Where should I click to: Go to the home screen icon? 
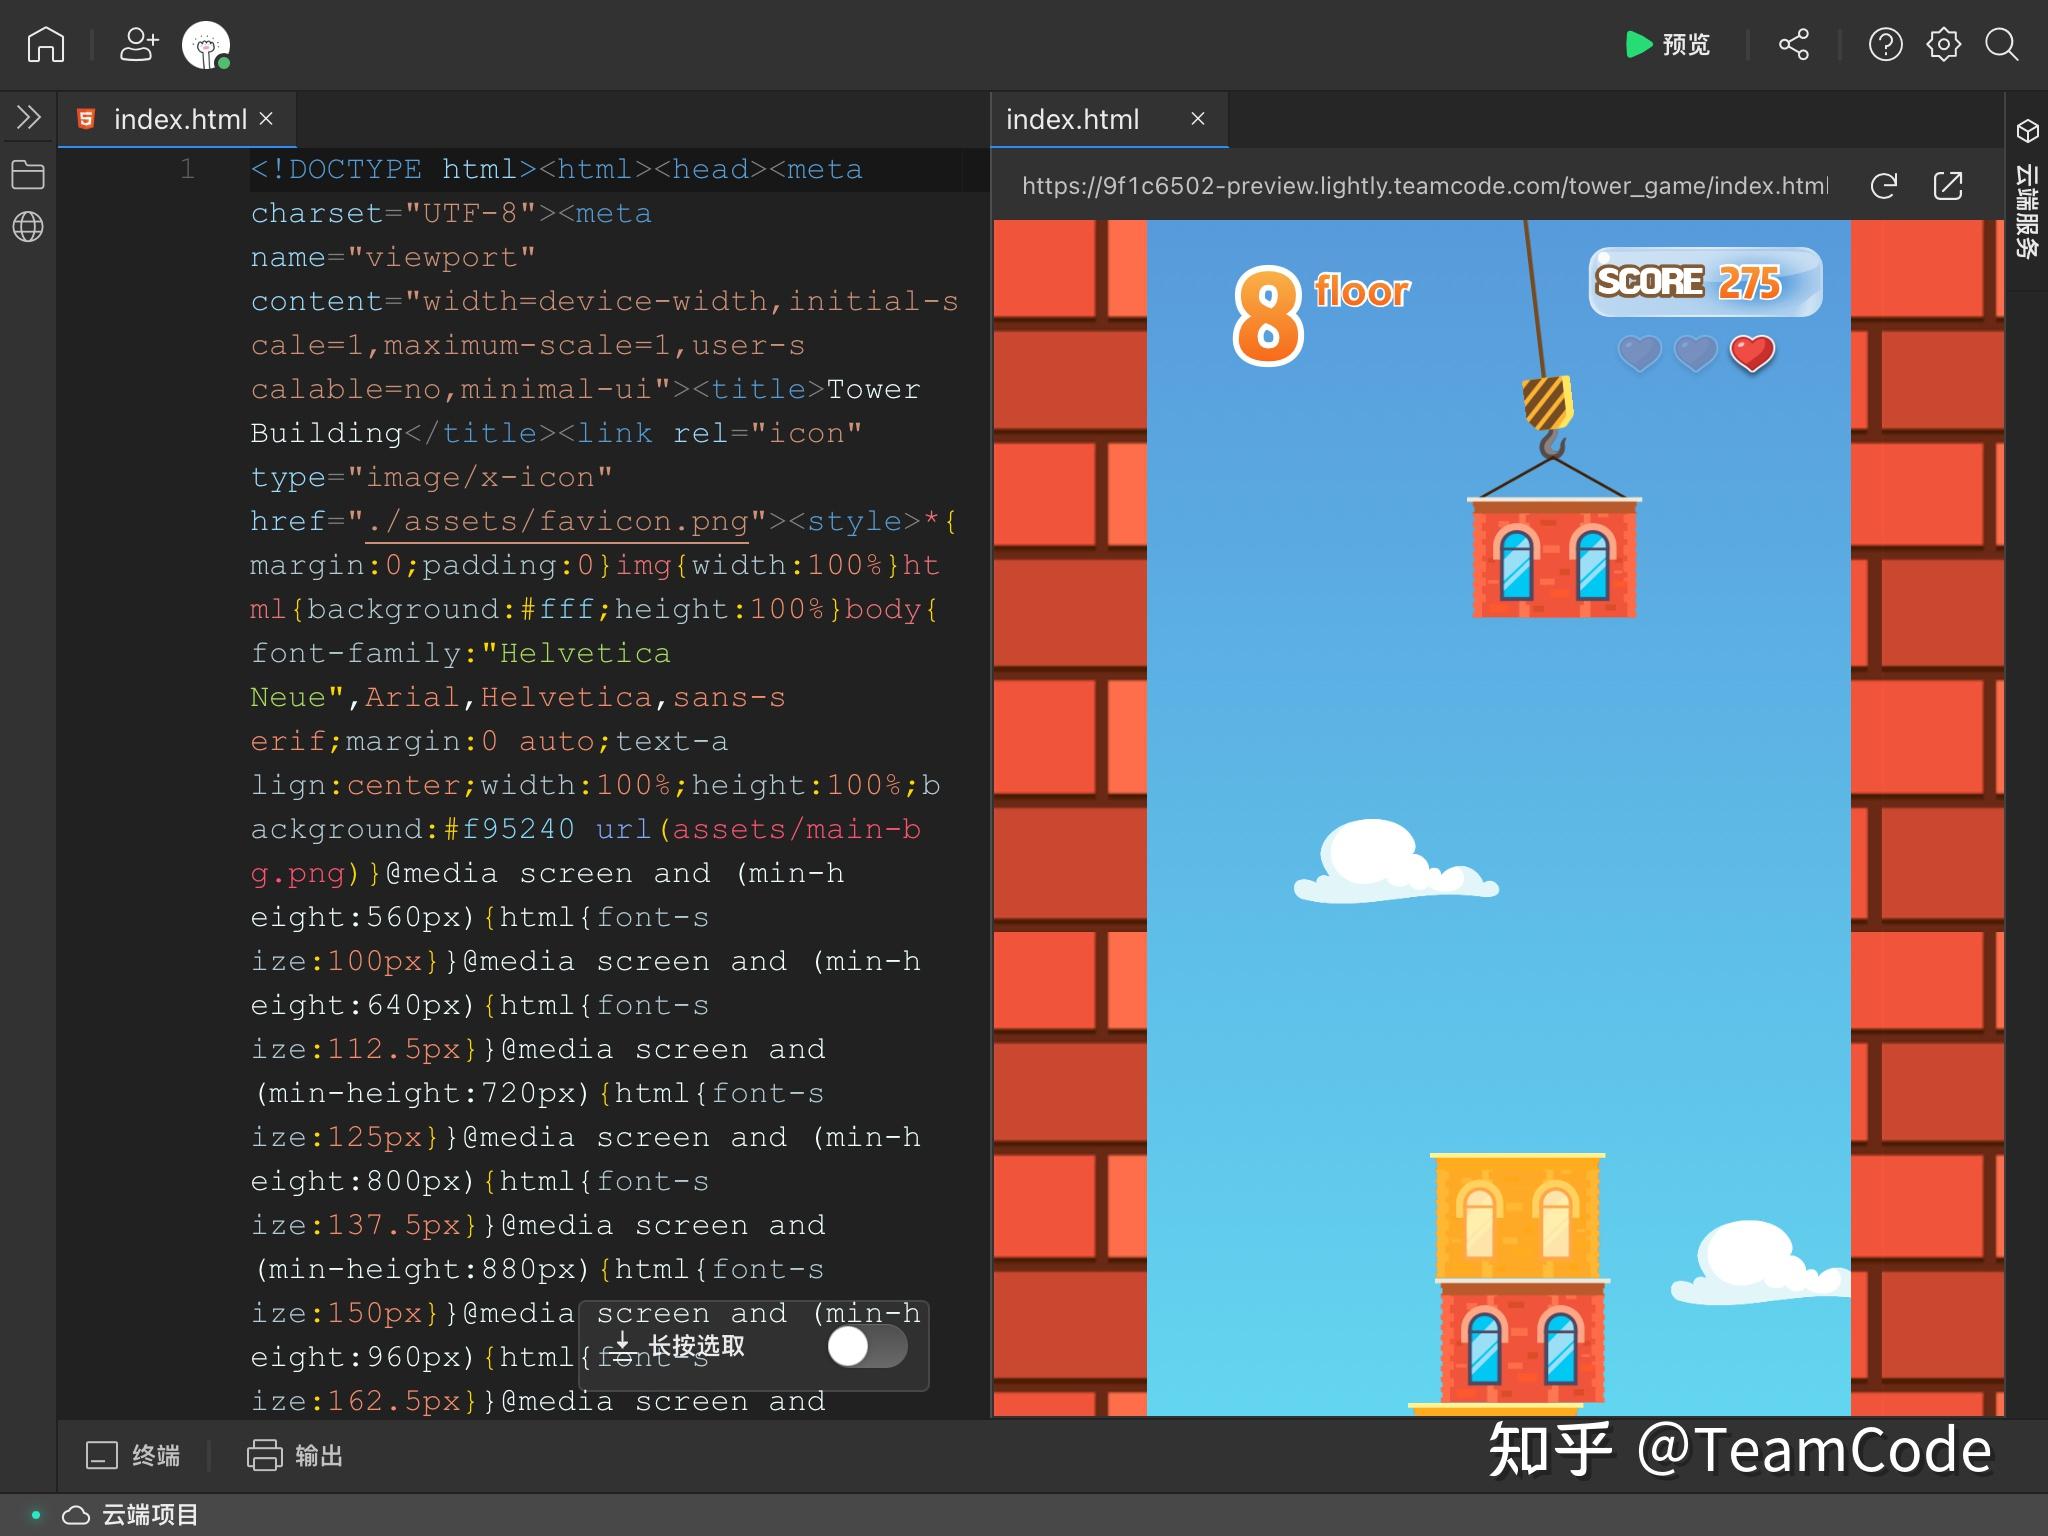(46, 45)
